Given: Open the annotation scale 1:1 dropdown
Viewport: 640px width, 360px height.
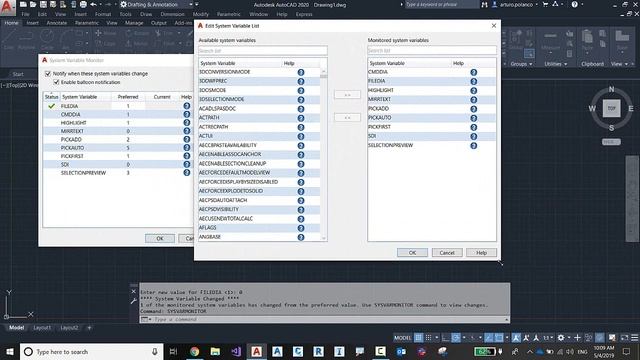Looking at the screenshot, I should 547,338.
